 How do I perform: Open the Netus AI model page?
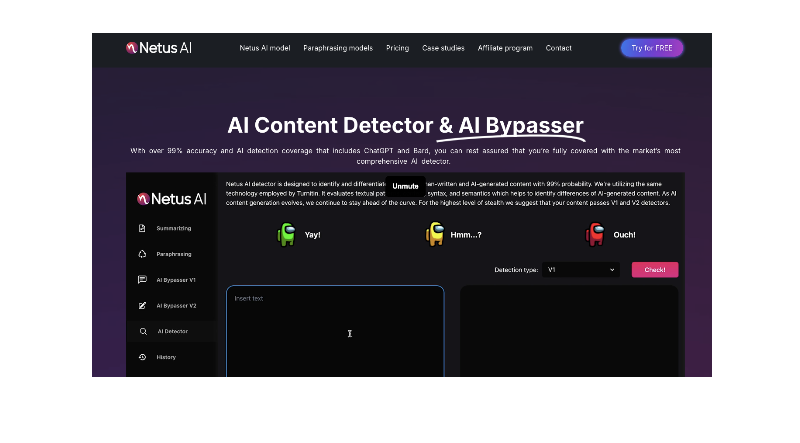click(x=265, y=48)
